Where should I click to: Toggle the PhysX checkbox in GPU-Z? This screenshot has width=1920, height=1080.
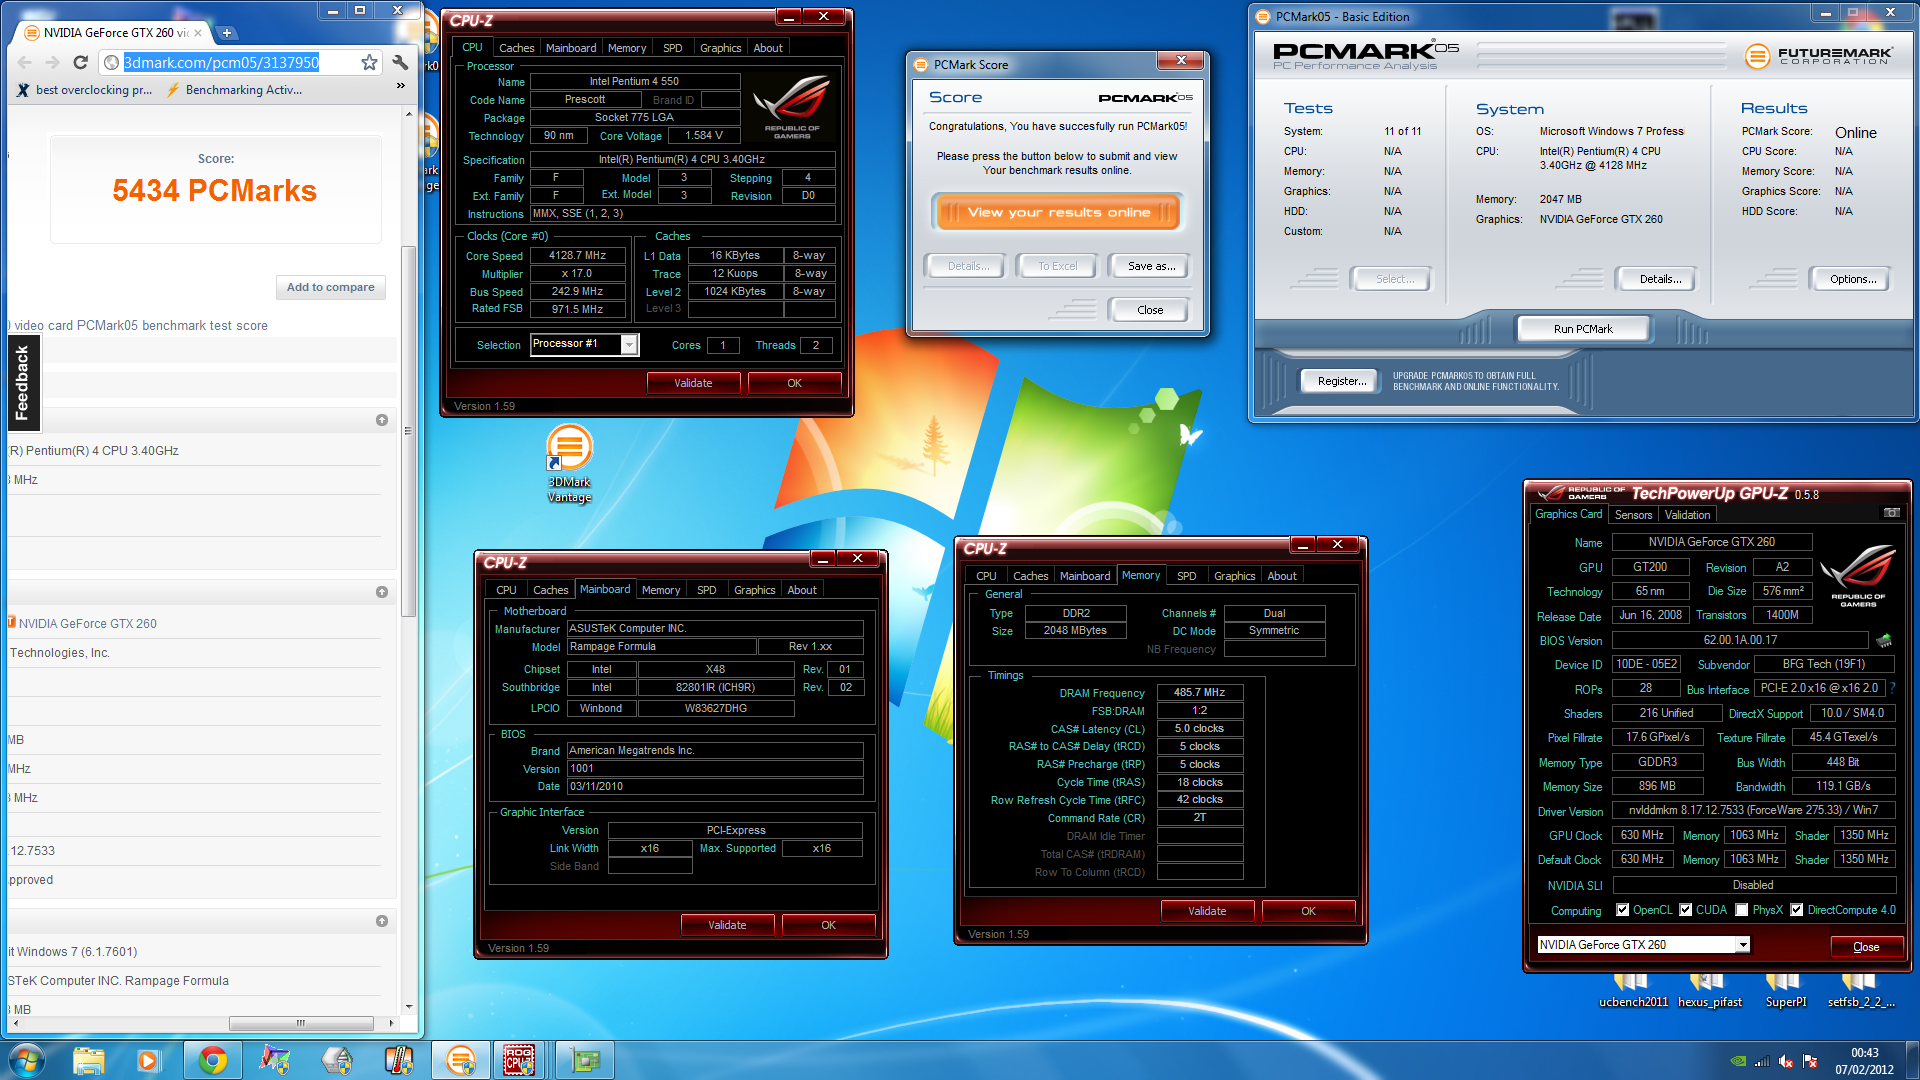(x=1742, y=910)
